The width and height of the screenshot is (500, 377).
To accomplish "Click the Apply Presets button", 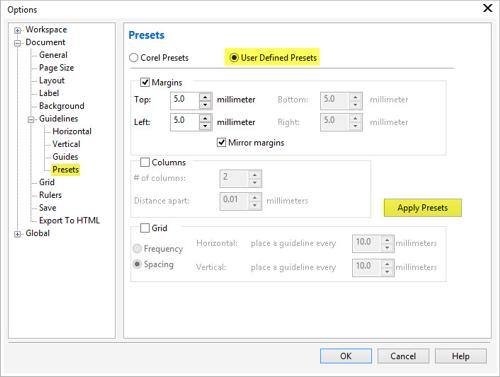I will tap(423, 208).
